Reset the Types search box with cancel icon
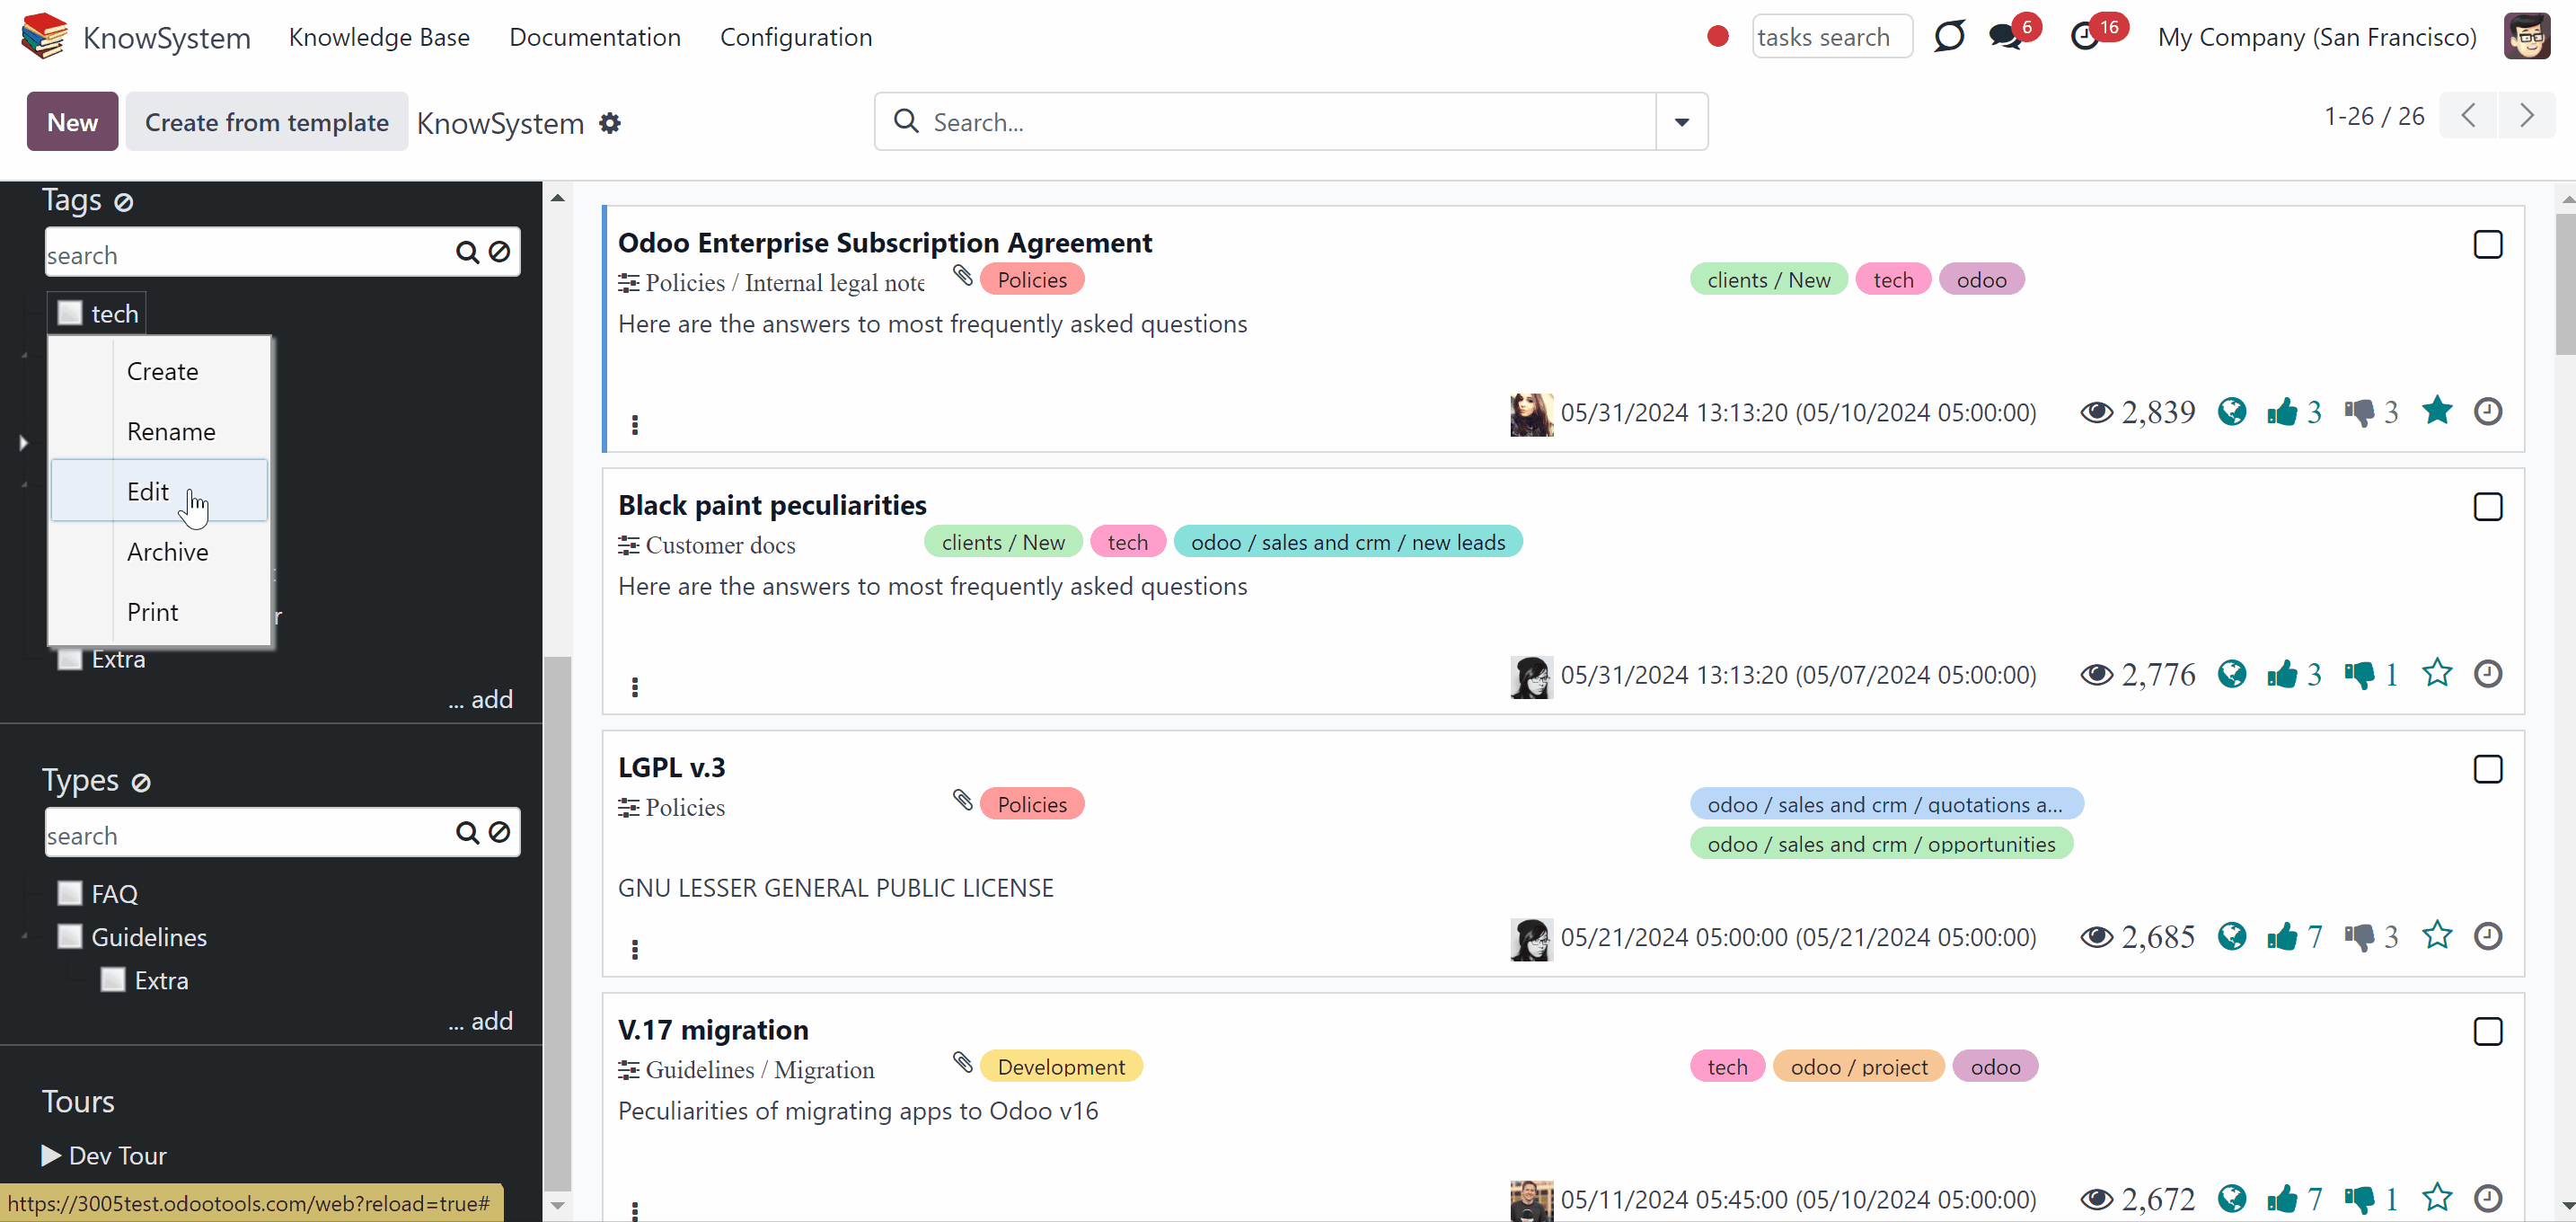This screenshot has height=1222, width=2576. (x=499, y=832)
